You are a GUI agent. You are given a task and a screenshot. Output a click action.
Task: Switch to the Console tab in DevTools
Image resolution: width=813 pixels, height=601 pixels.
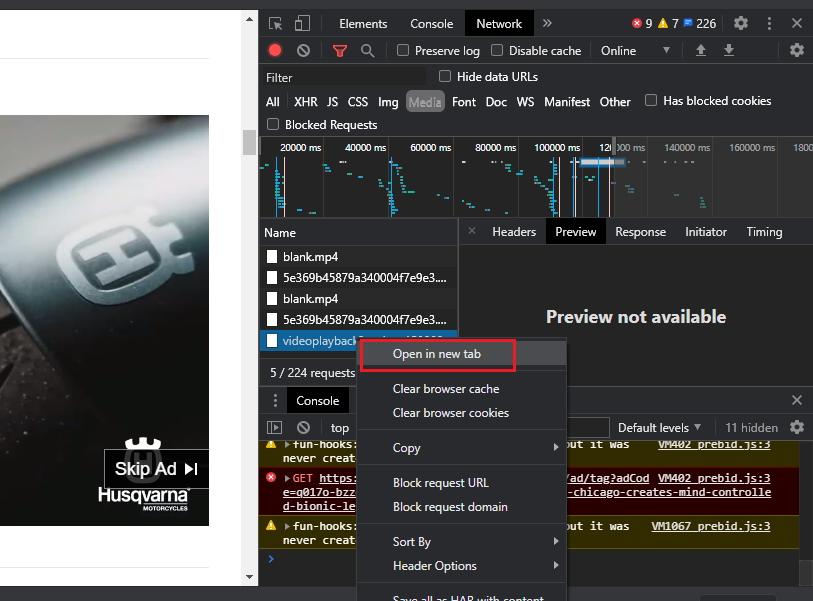431,24
